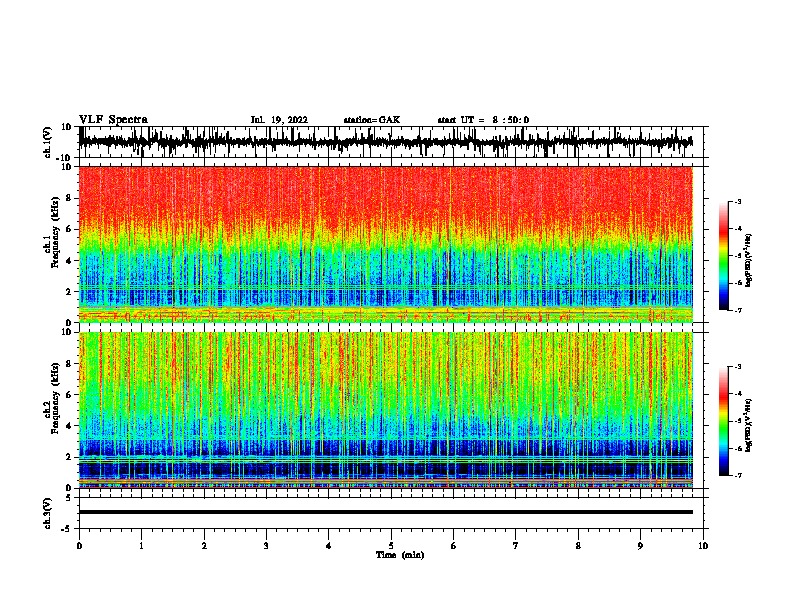This screenshot has width=792, height=612.
Task: Click time axis tick label "2"
Action: point(204,546)
